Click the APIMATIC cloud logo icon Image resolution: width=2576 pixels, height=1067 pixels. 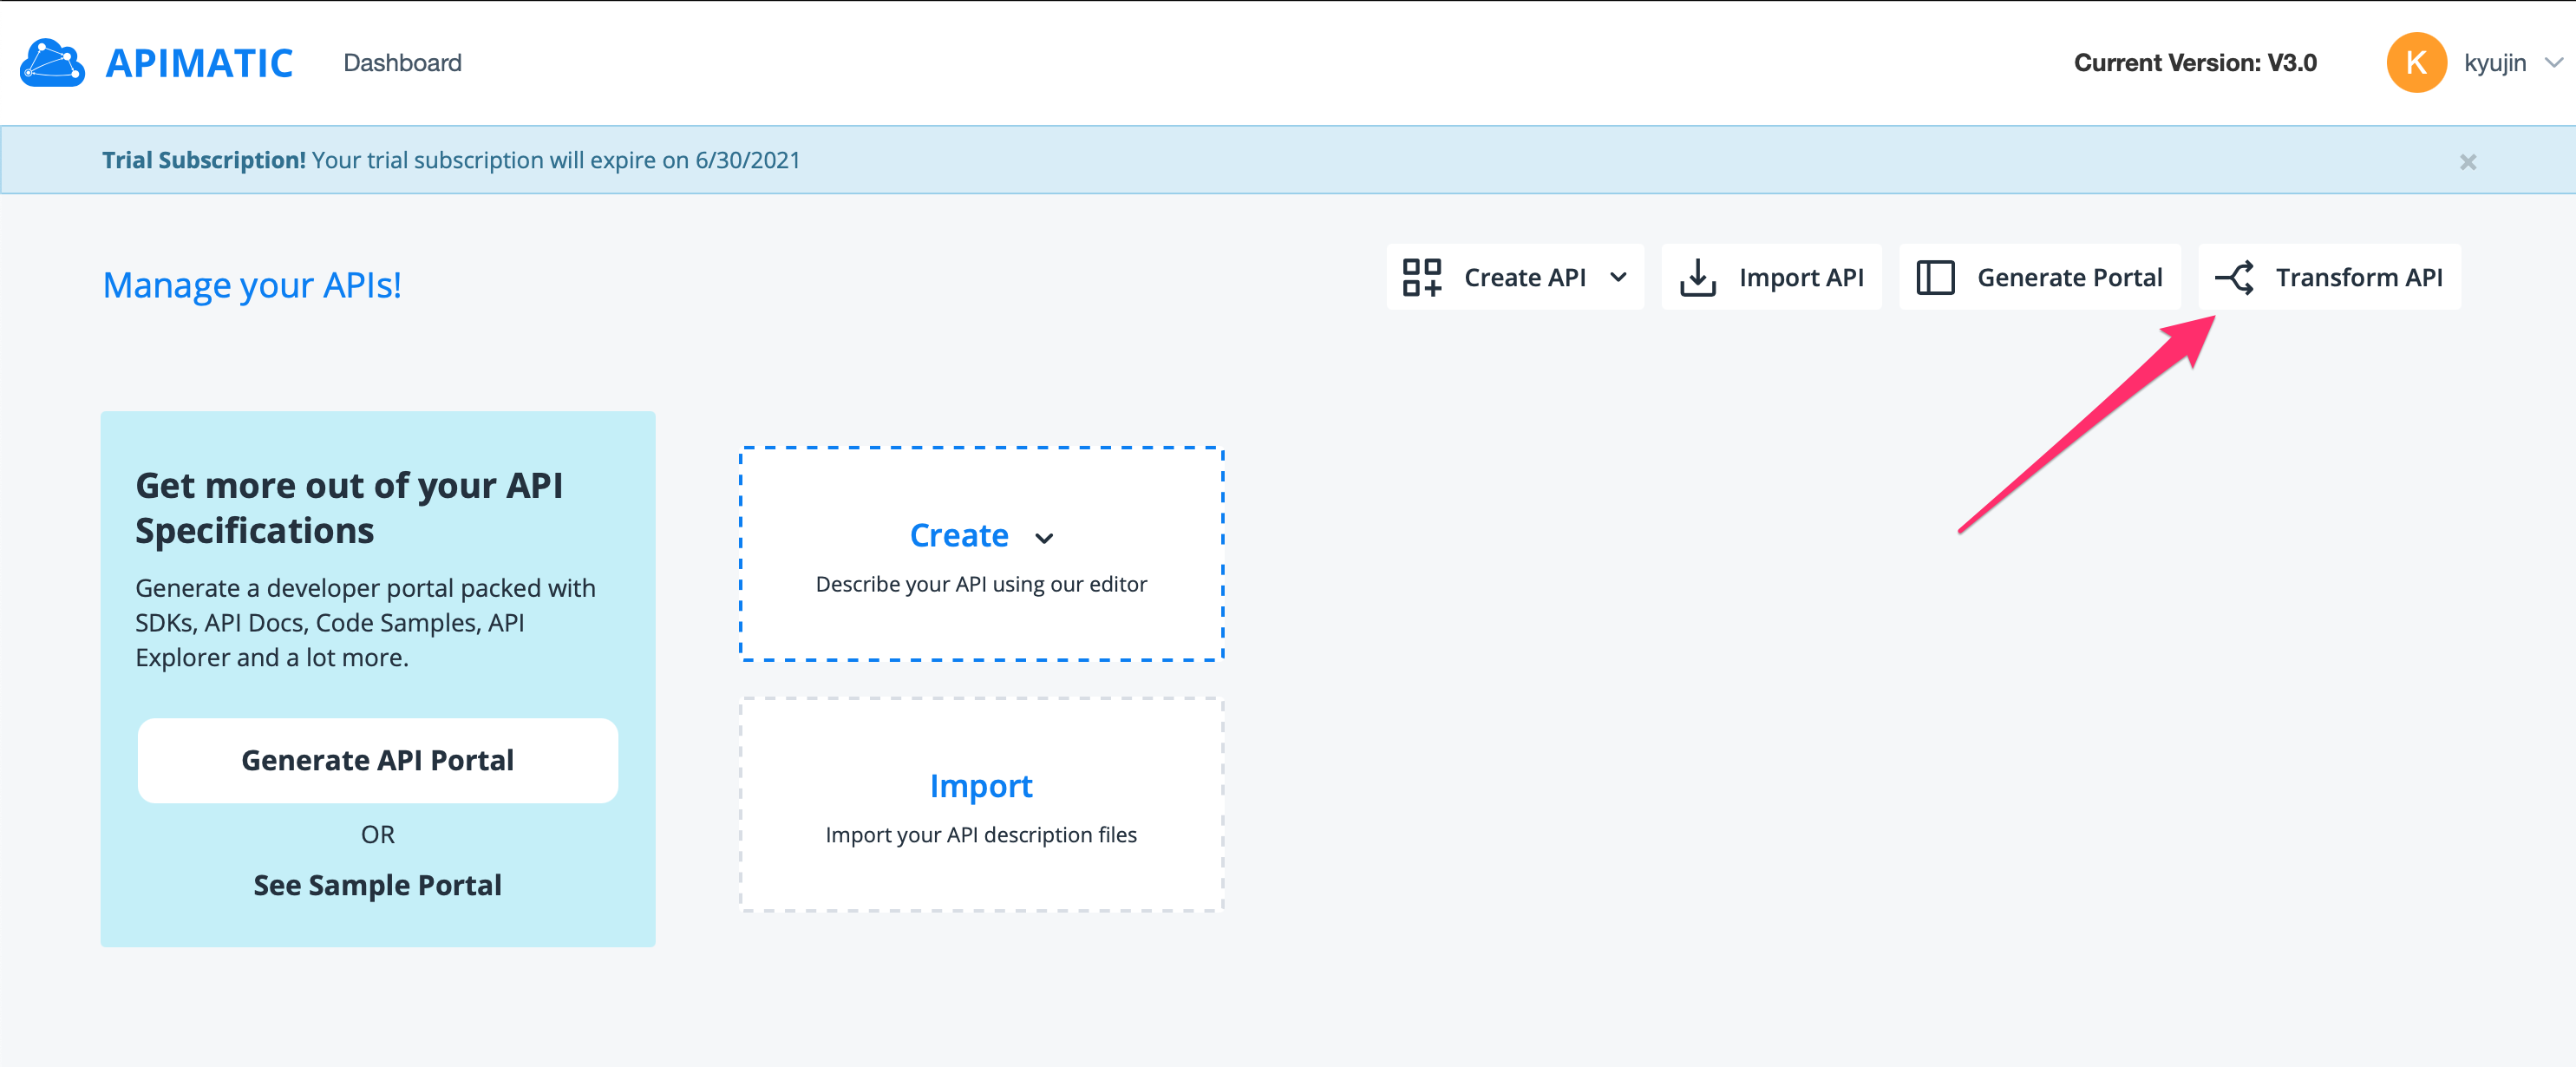[x=52, y=63]
